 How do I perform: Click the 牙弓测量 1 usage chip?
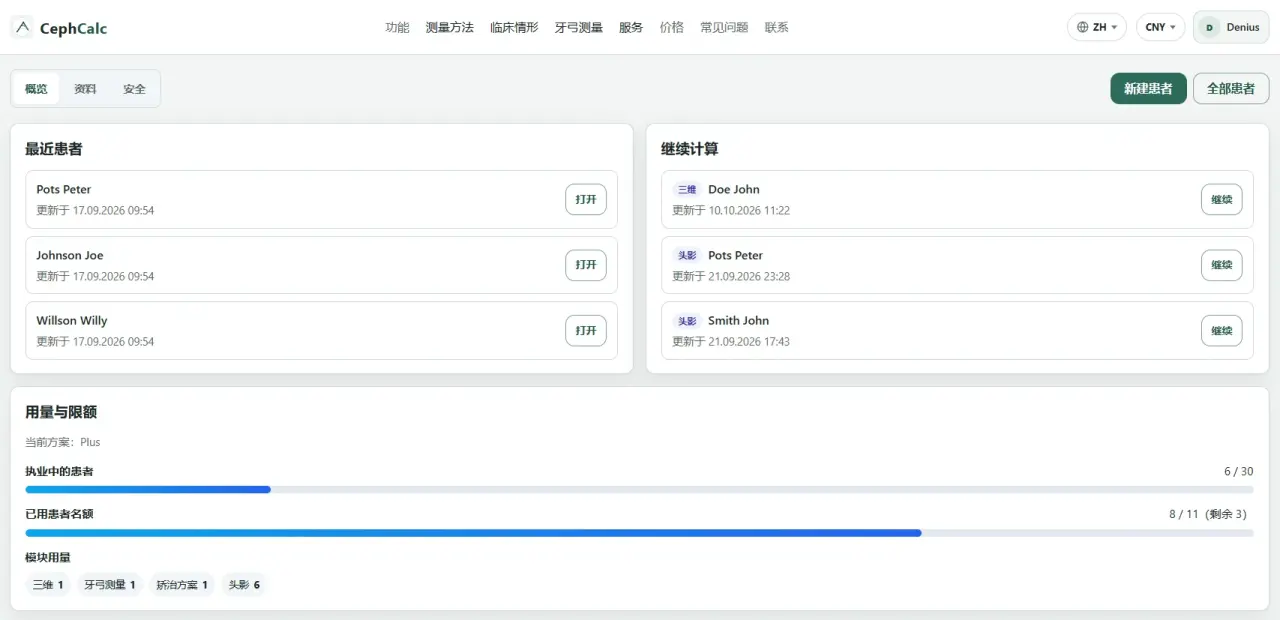click(x=110, y=585)
